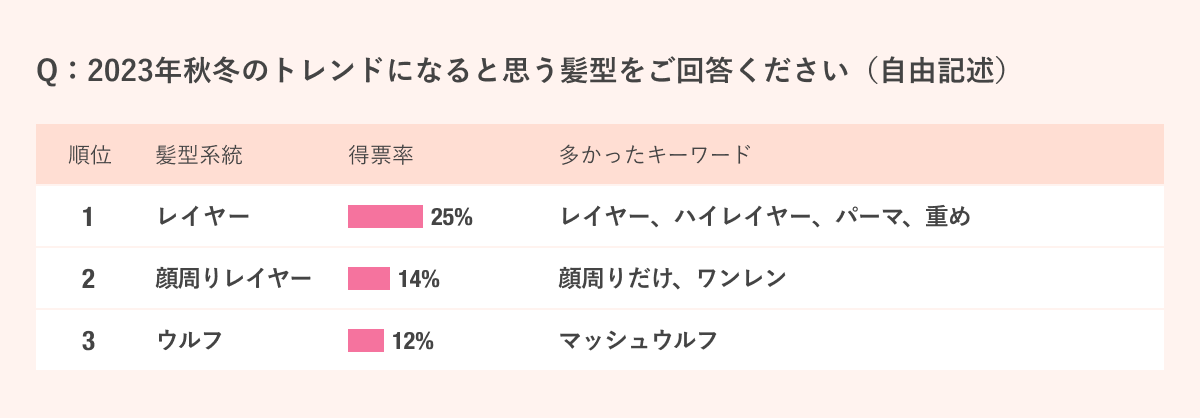Click the keywords 顔周りだけ、ワンレン

pyautogui.click(x=673, y=279)
